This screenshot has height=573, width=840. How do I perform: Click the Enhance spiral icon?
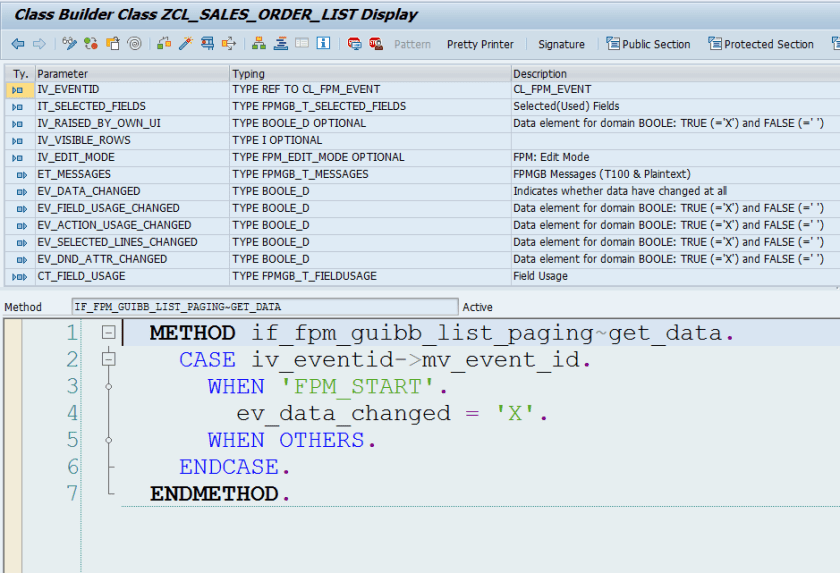tap(134, 44)
